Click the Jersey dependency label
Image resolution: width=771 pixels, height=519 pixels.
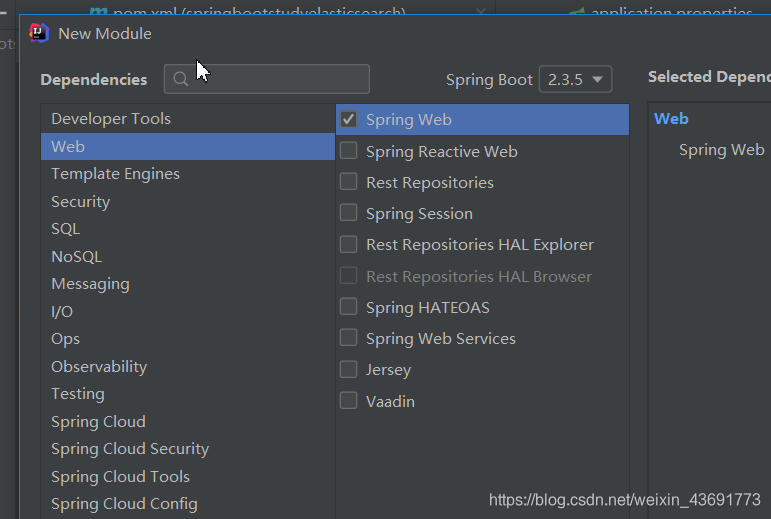point(388,370)
